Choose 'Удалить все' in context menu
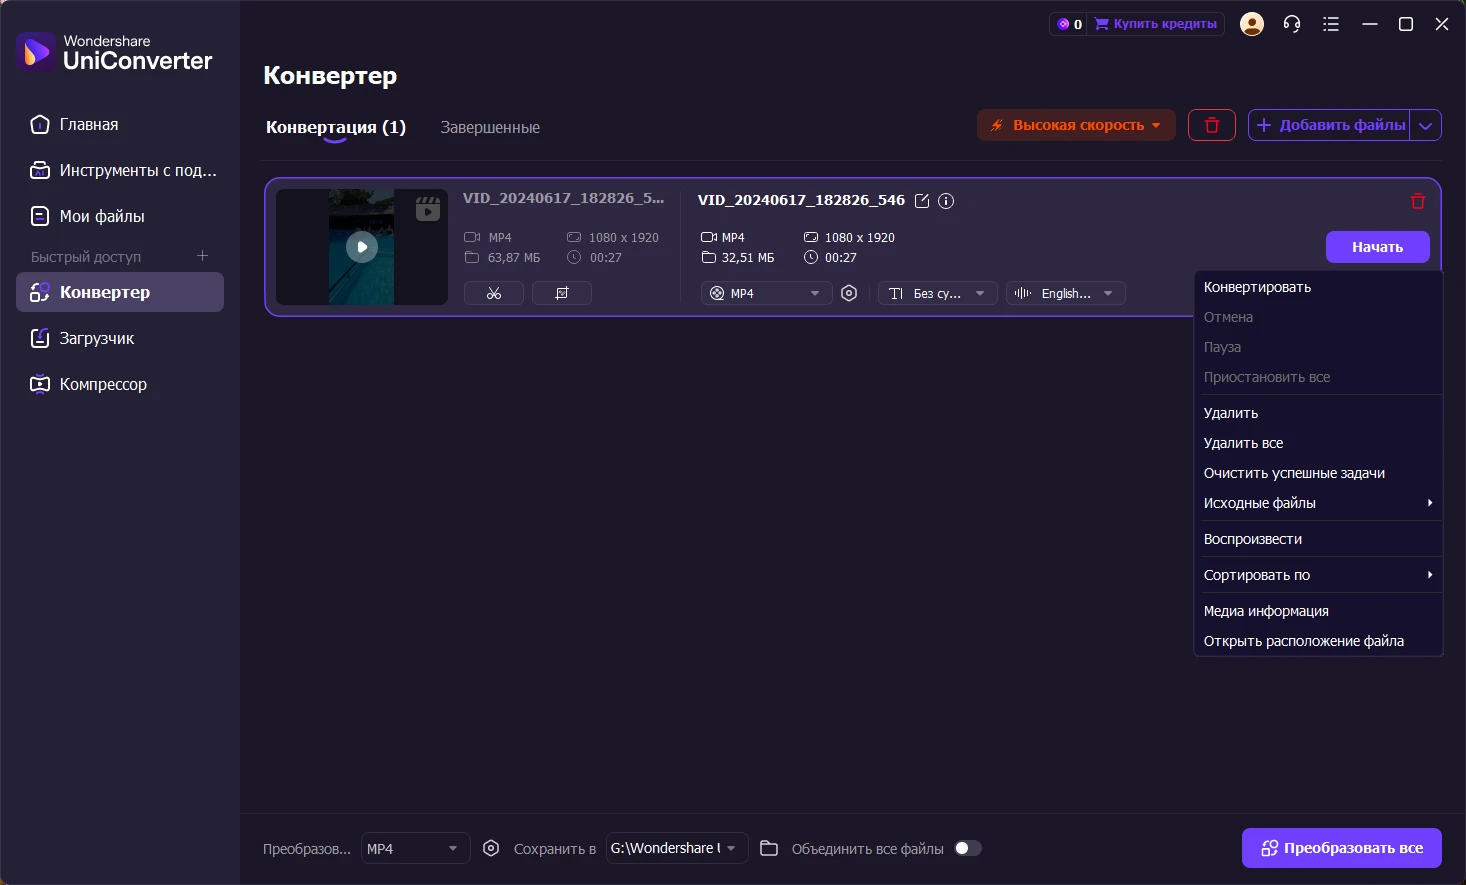The image size is (1466, 885). coord(1243,443)
